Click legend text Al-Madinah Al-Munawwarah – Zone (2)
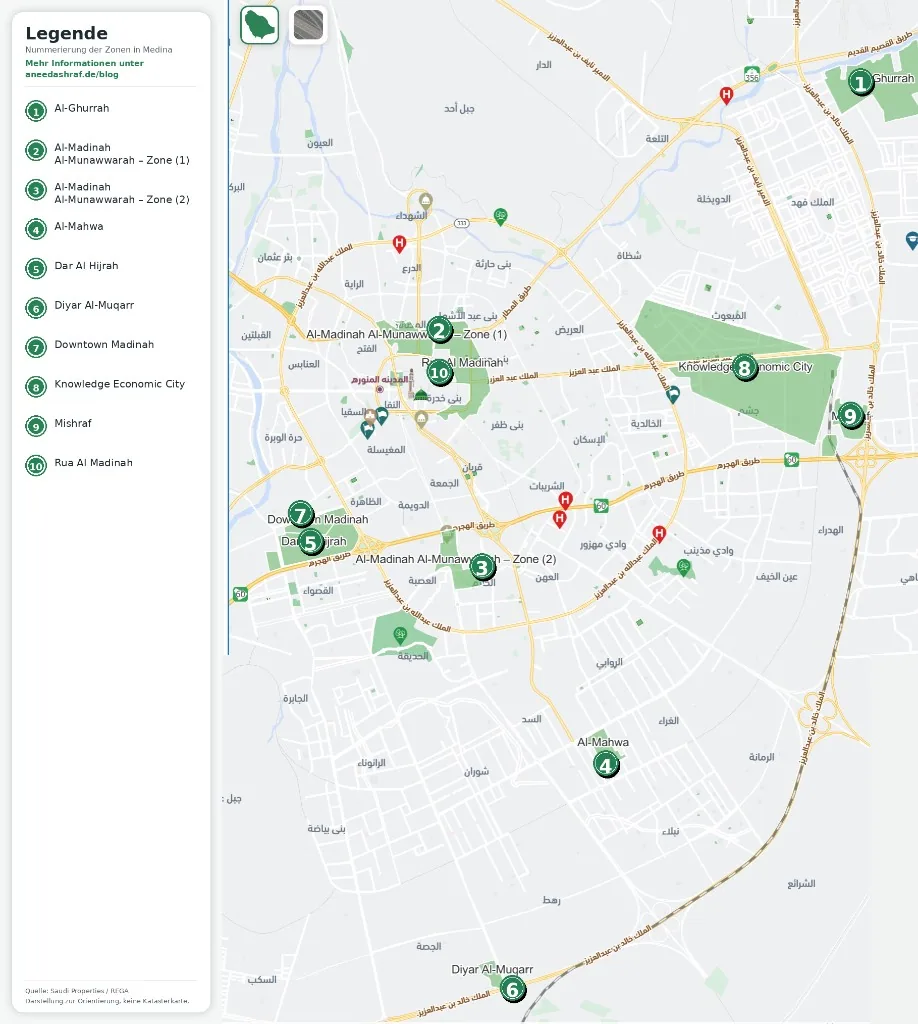This screenshot has width=918, height=1024. (x=122, y=193)
